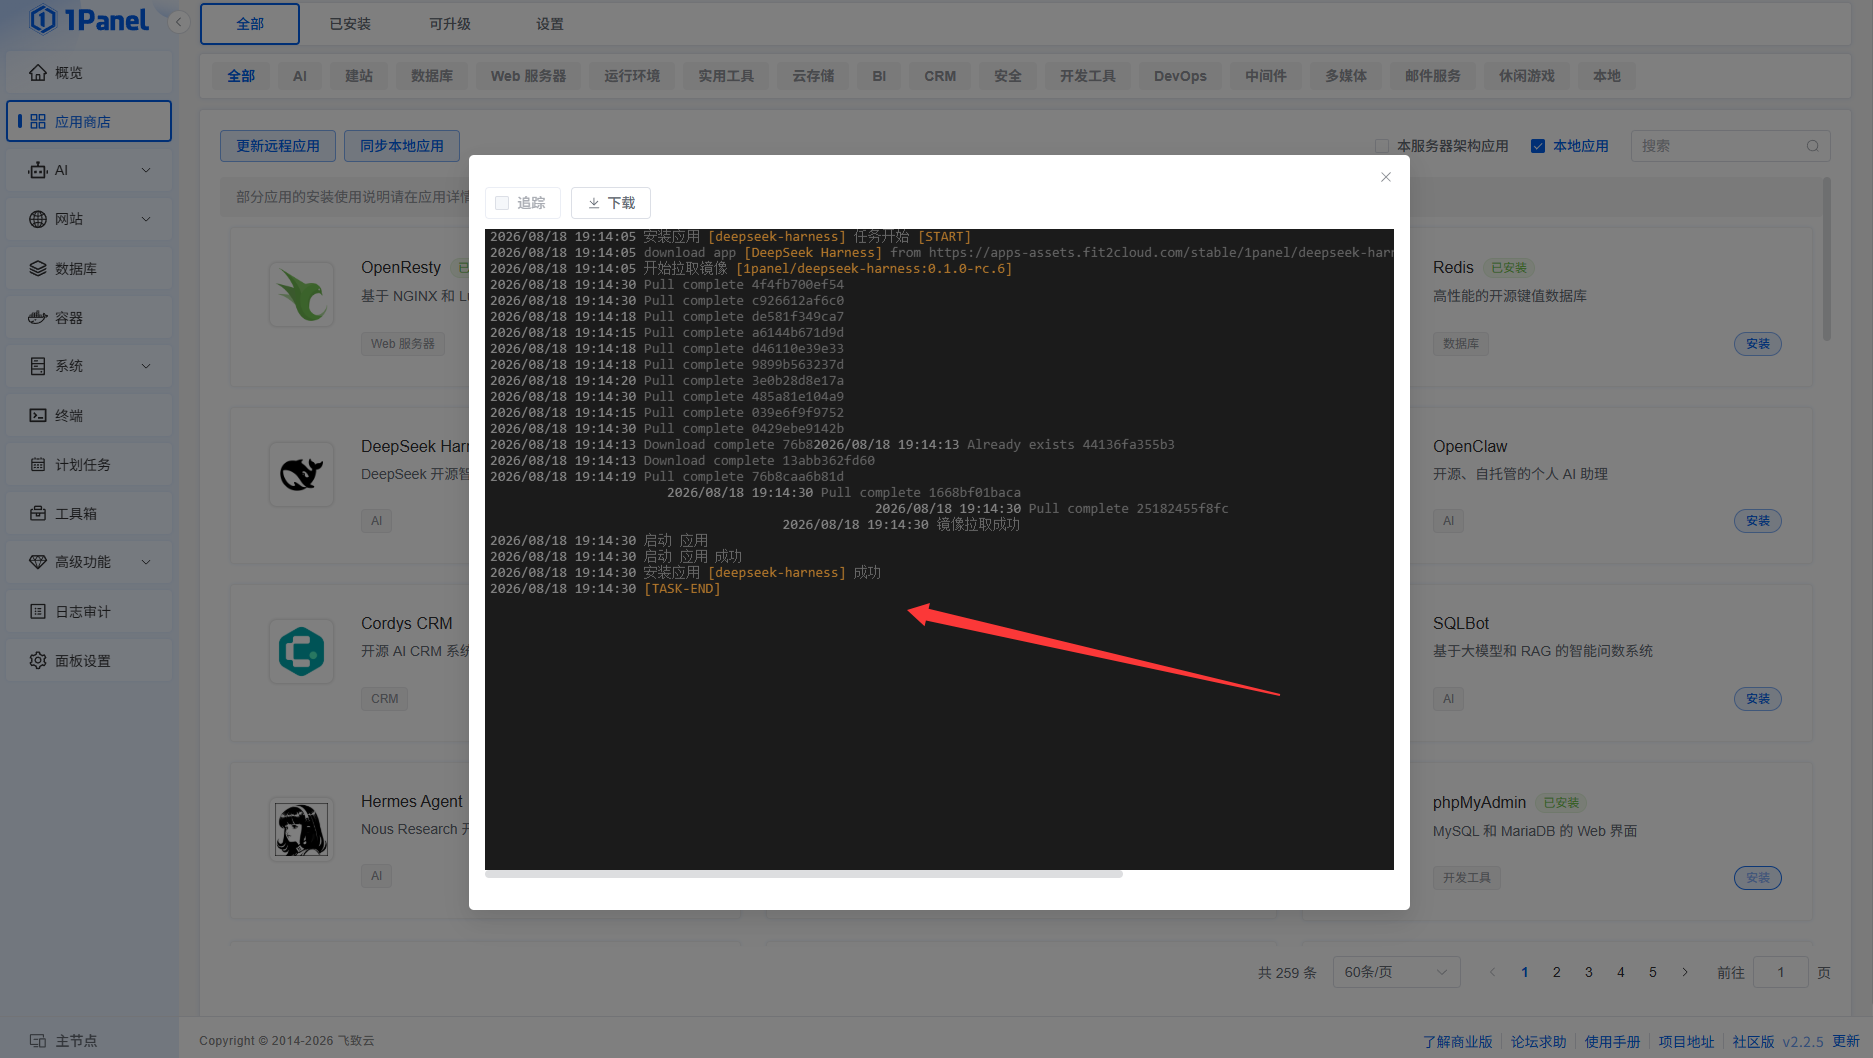Focus the 前往 page number field

coord(1781,972)
